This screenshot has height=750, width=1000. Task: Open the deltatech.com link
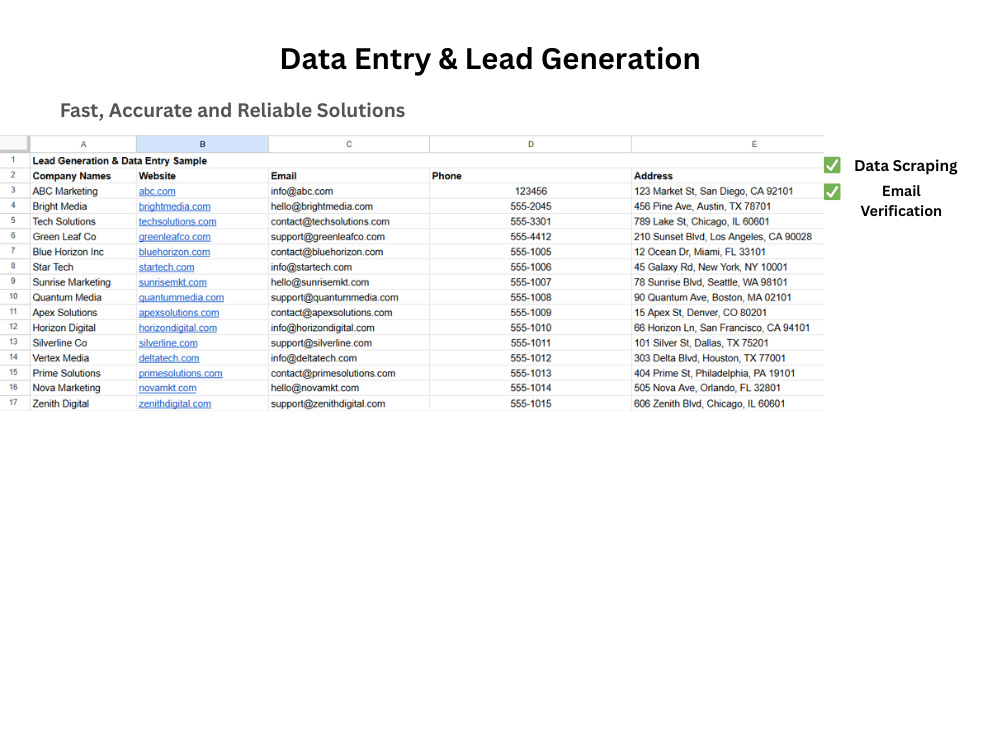[168, 358]
